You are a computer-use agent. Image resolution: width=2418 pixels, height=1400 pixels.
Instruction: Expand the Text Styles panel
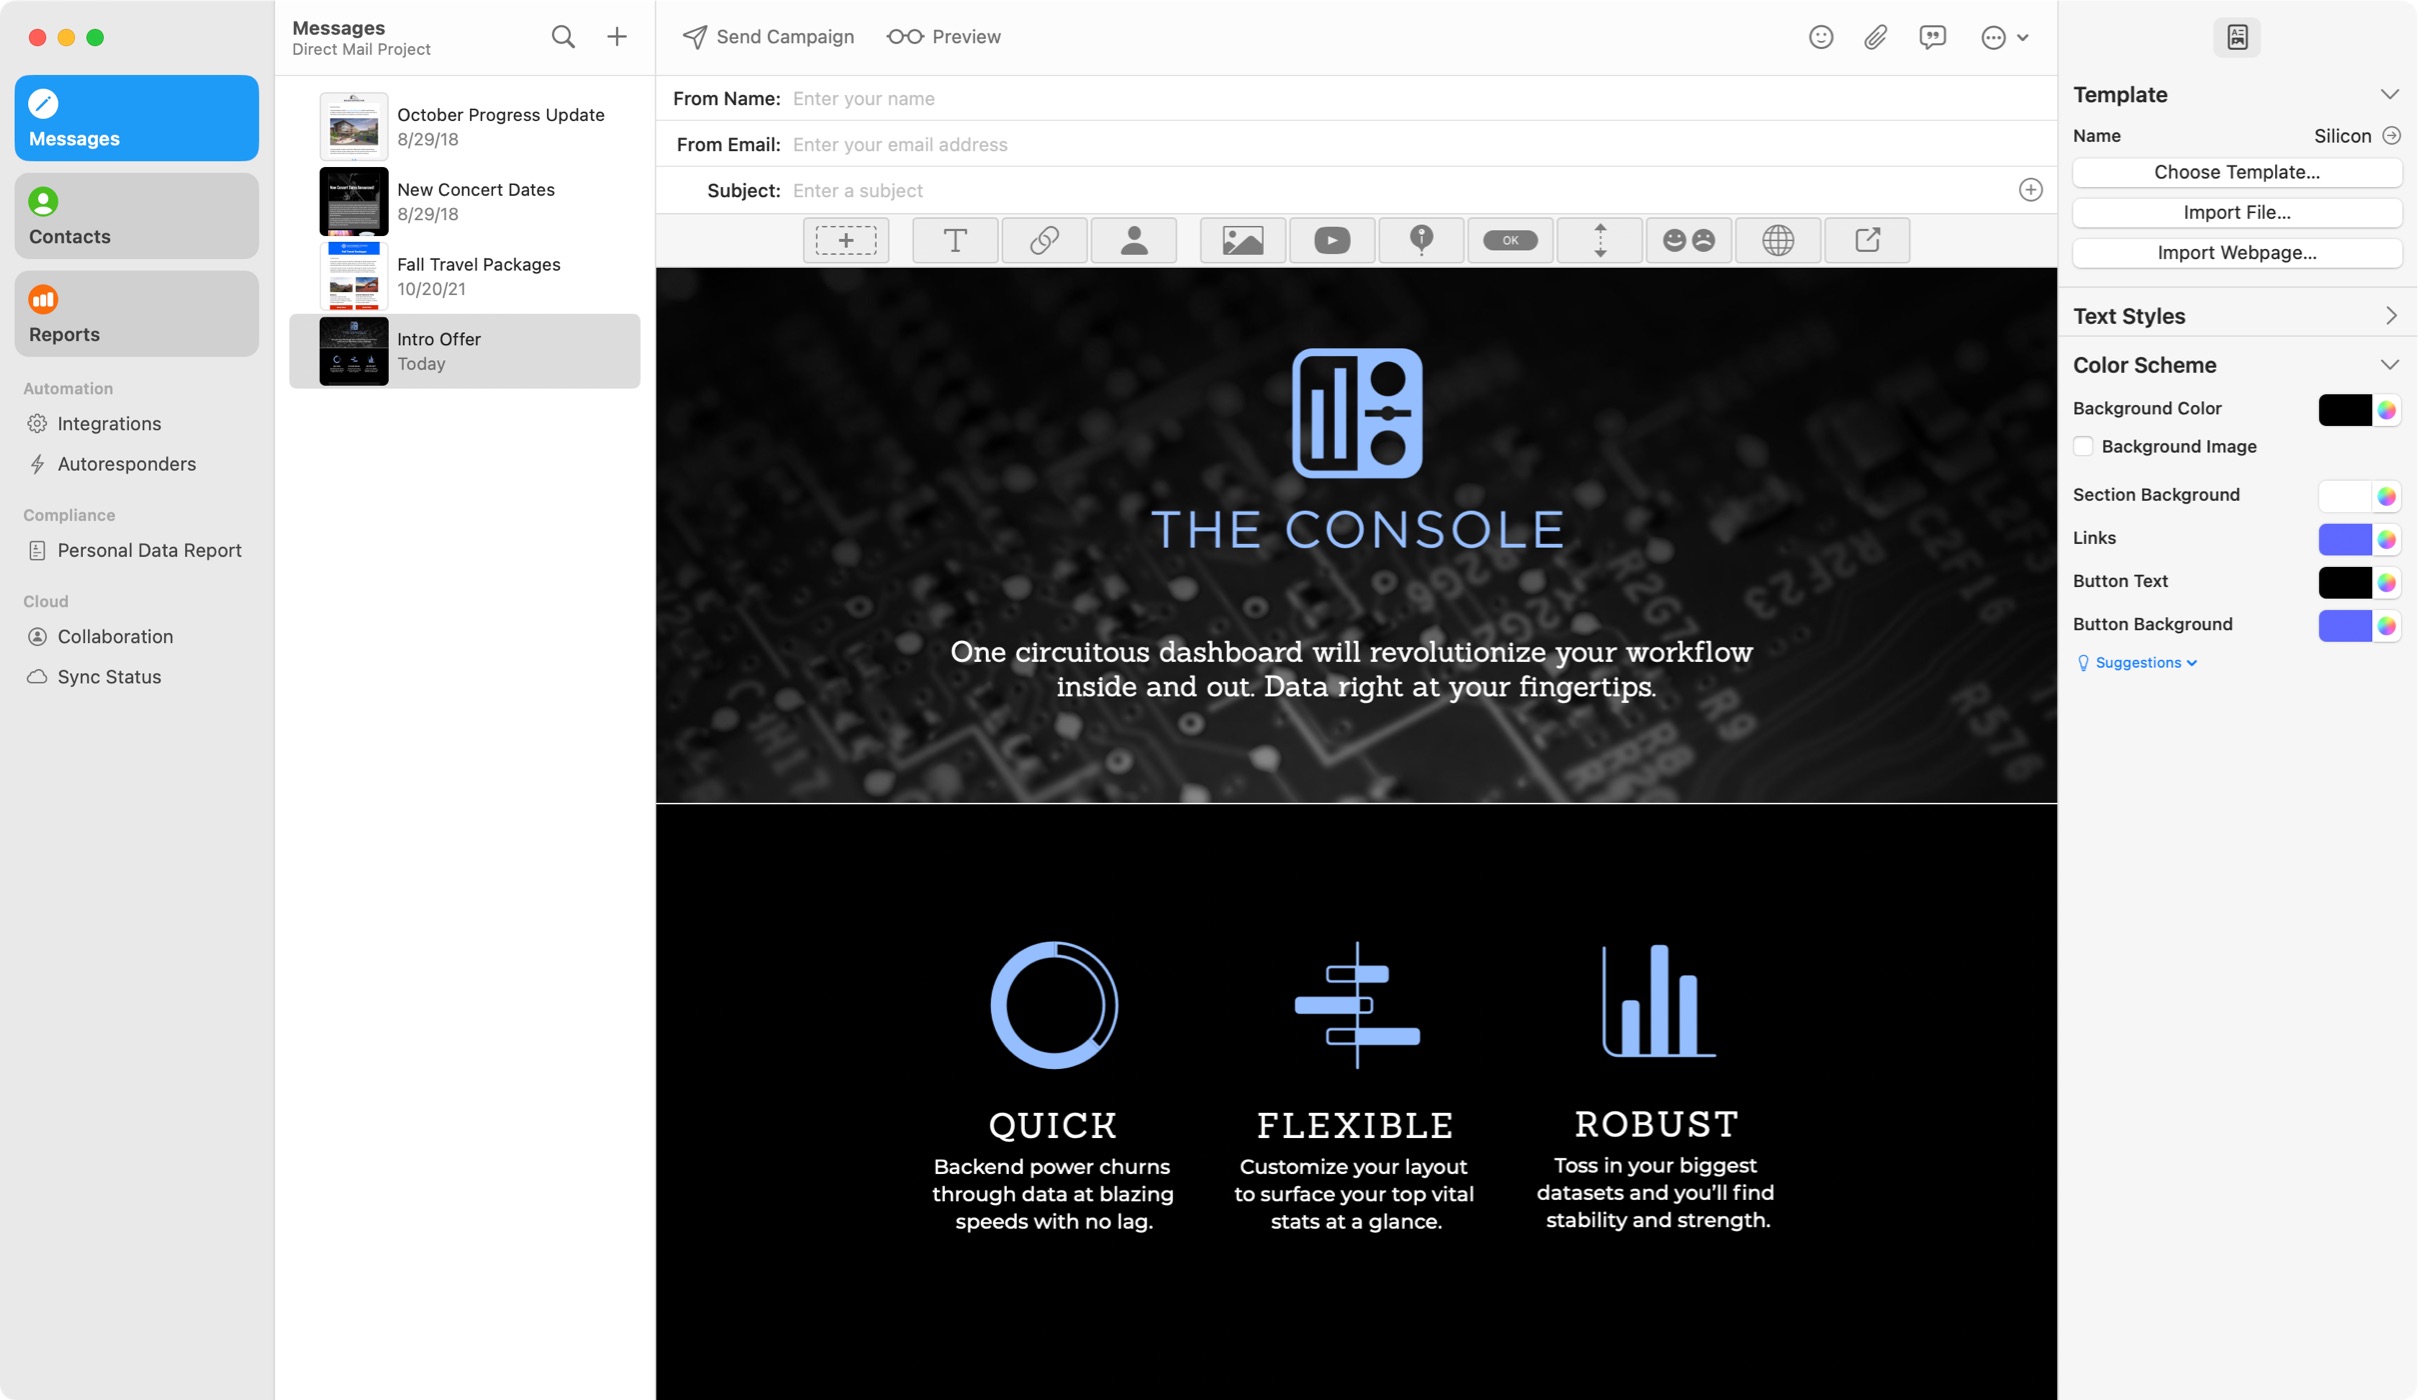pyautogui.click(x=2391, y=315)
